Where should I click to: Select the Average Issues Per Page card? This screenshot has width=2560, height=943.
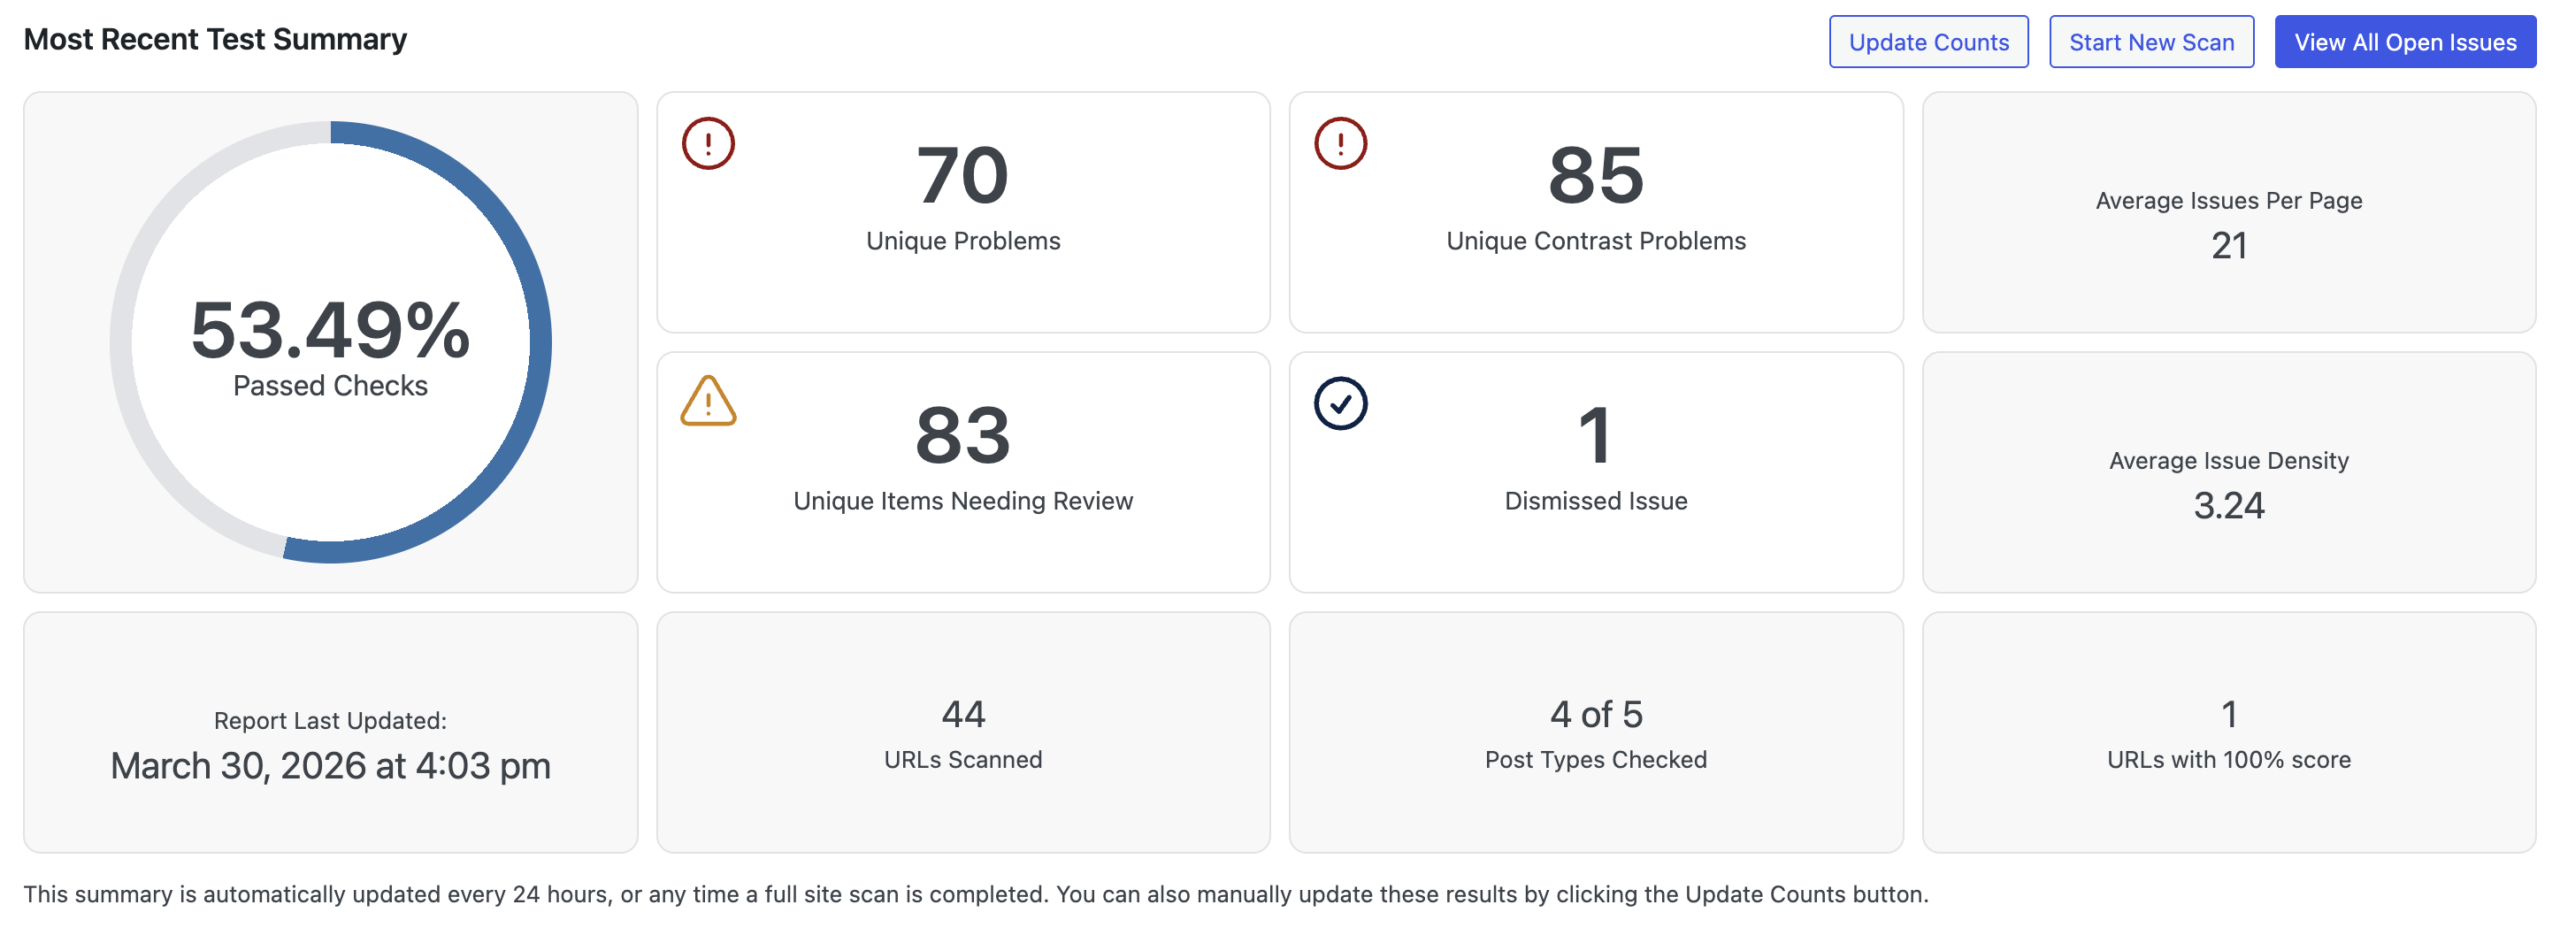[x=2229, y=213]
